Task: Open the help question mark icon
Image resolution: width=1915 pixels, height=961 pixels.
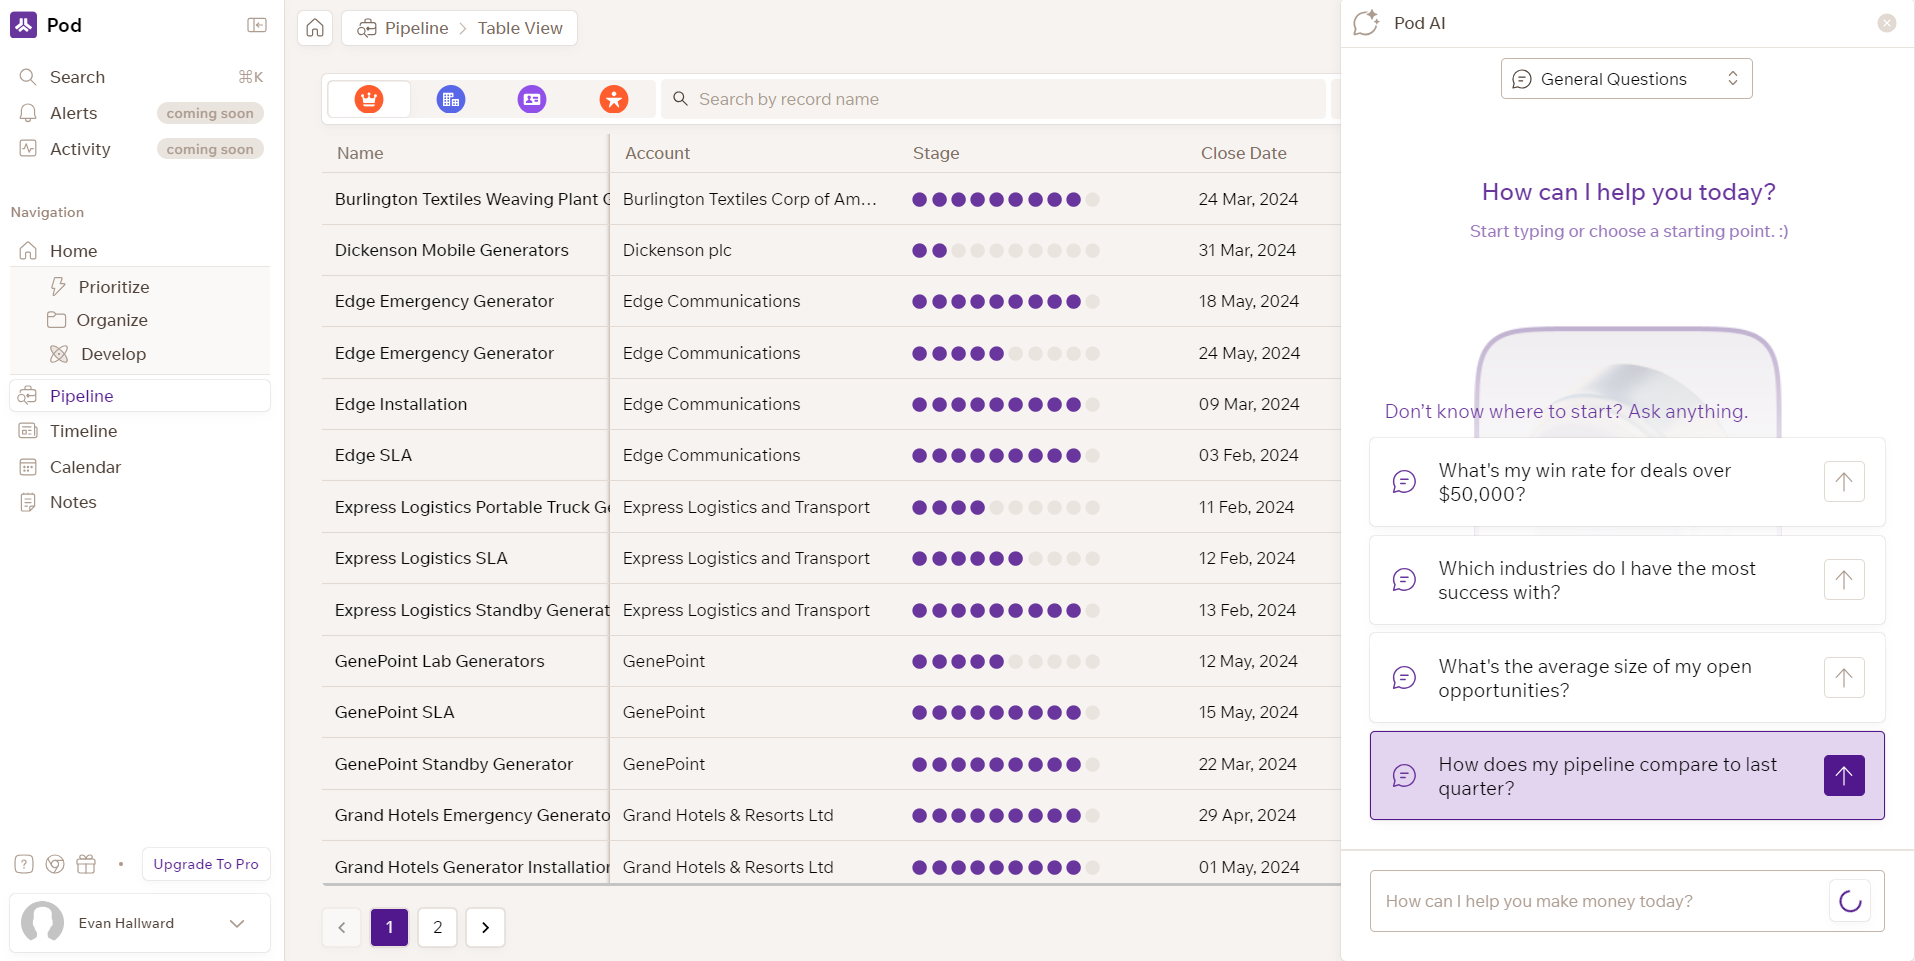Action: coord(24,864)
